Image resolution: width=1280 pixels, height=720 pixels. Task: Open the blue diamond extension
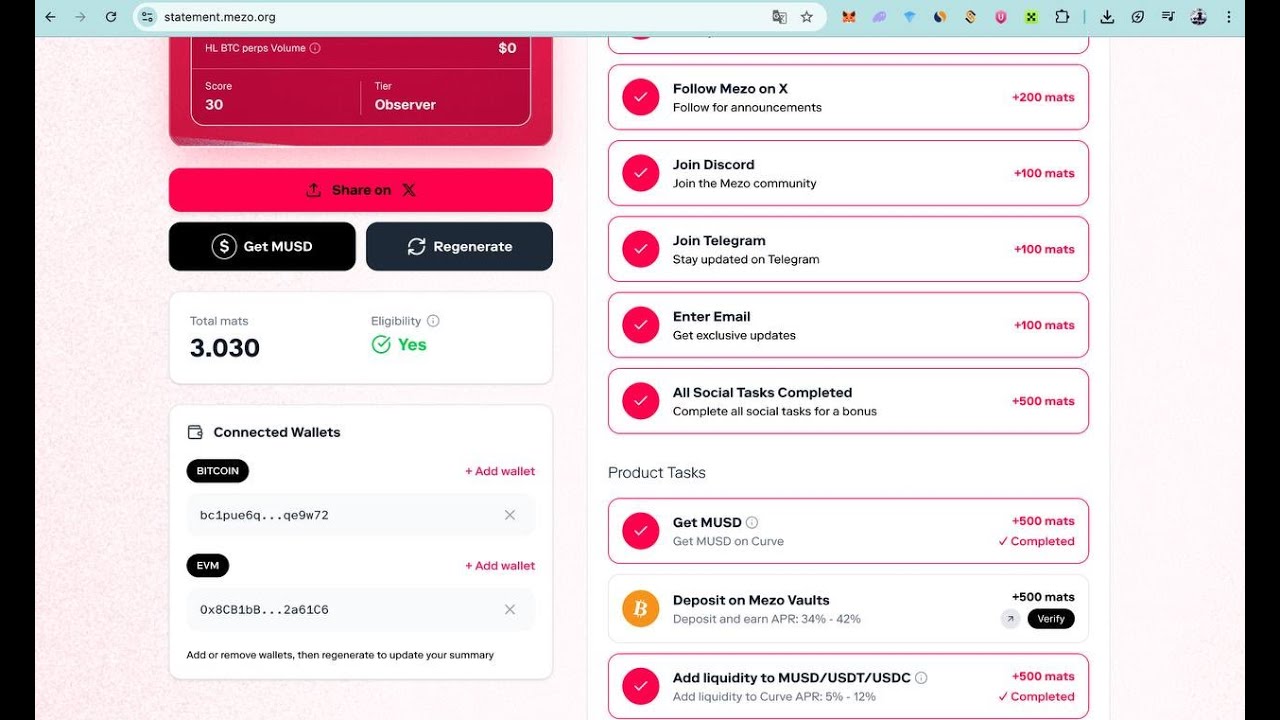point(910,17)
